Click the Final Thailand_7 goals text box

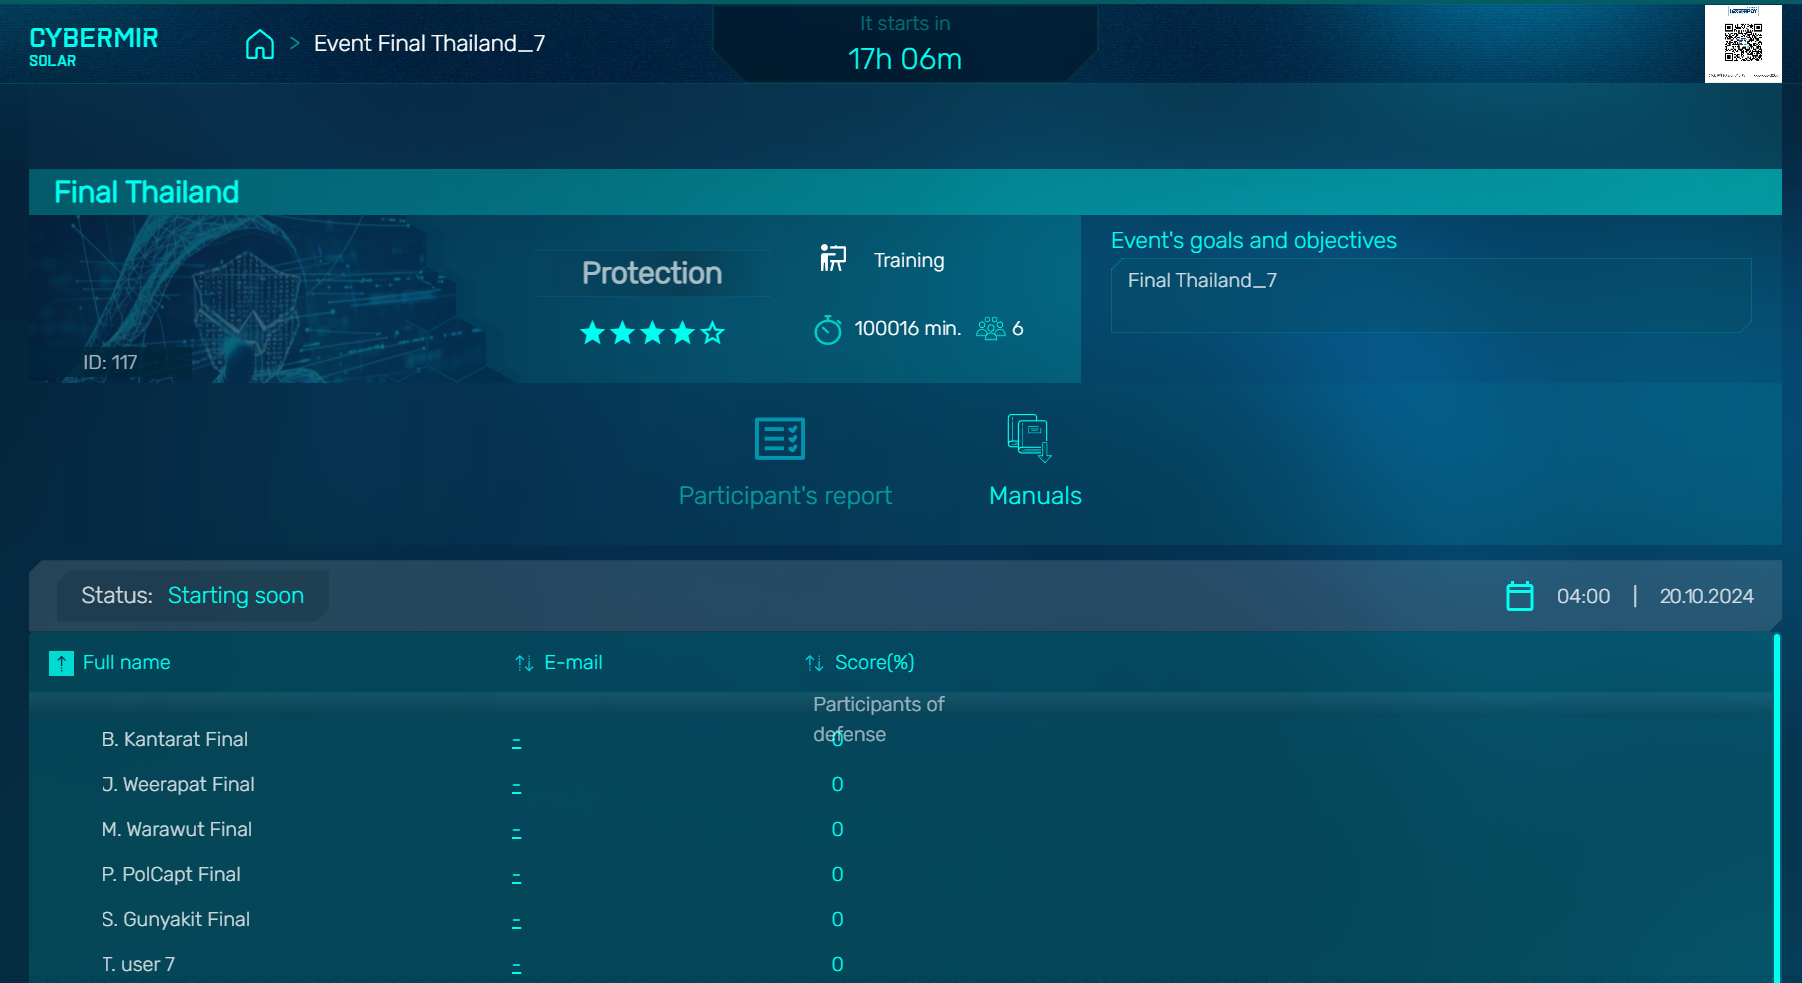1431,295
